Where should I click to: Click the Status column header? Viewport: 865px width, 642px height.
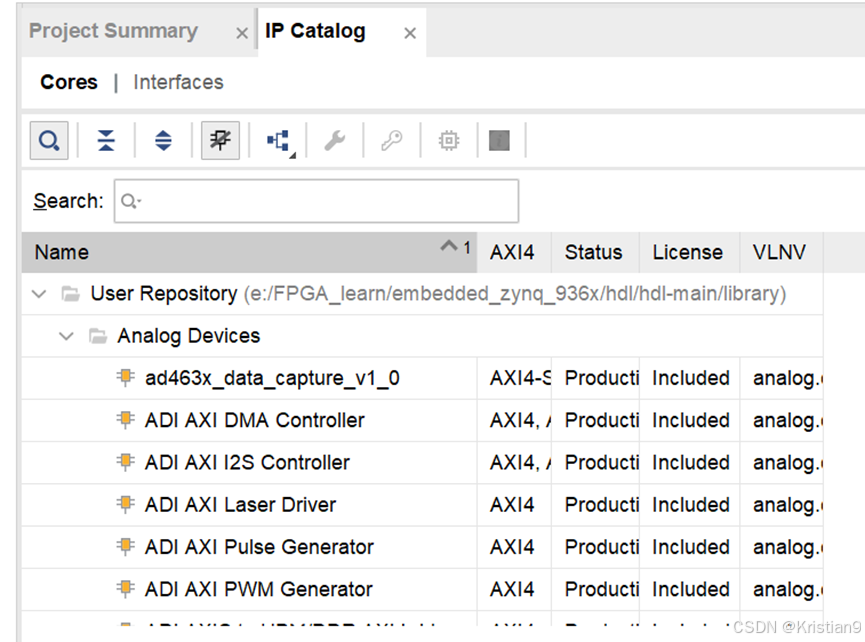[x=594, y=252]
